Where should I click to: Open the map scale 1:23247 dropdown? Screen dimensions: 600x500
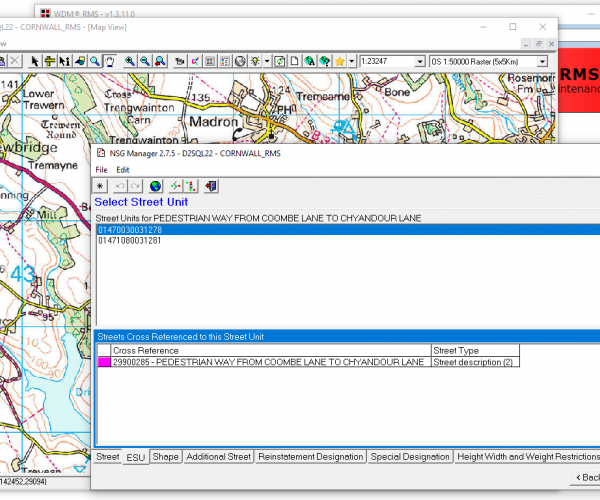(x=418, y=61)
